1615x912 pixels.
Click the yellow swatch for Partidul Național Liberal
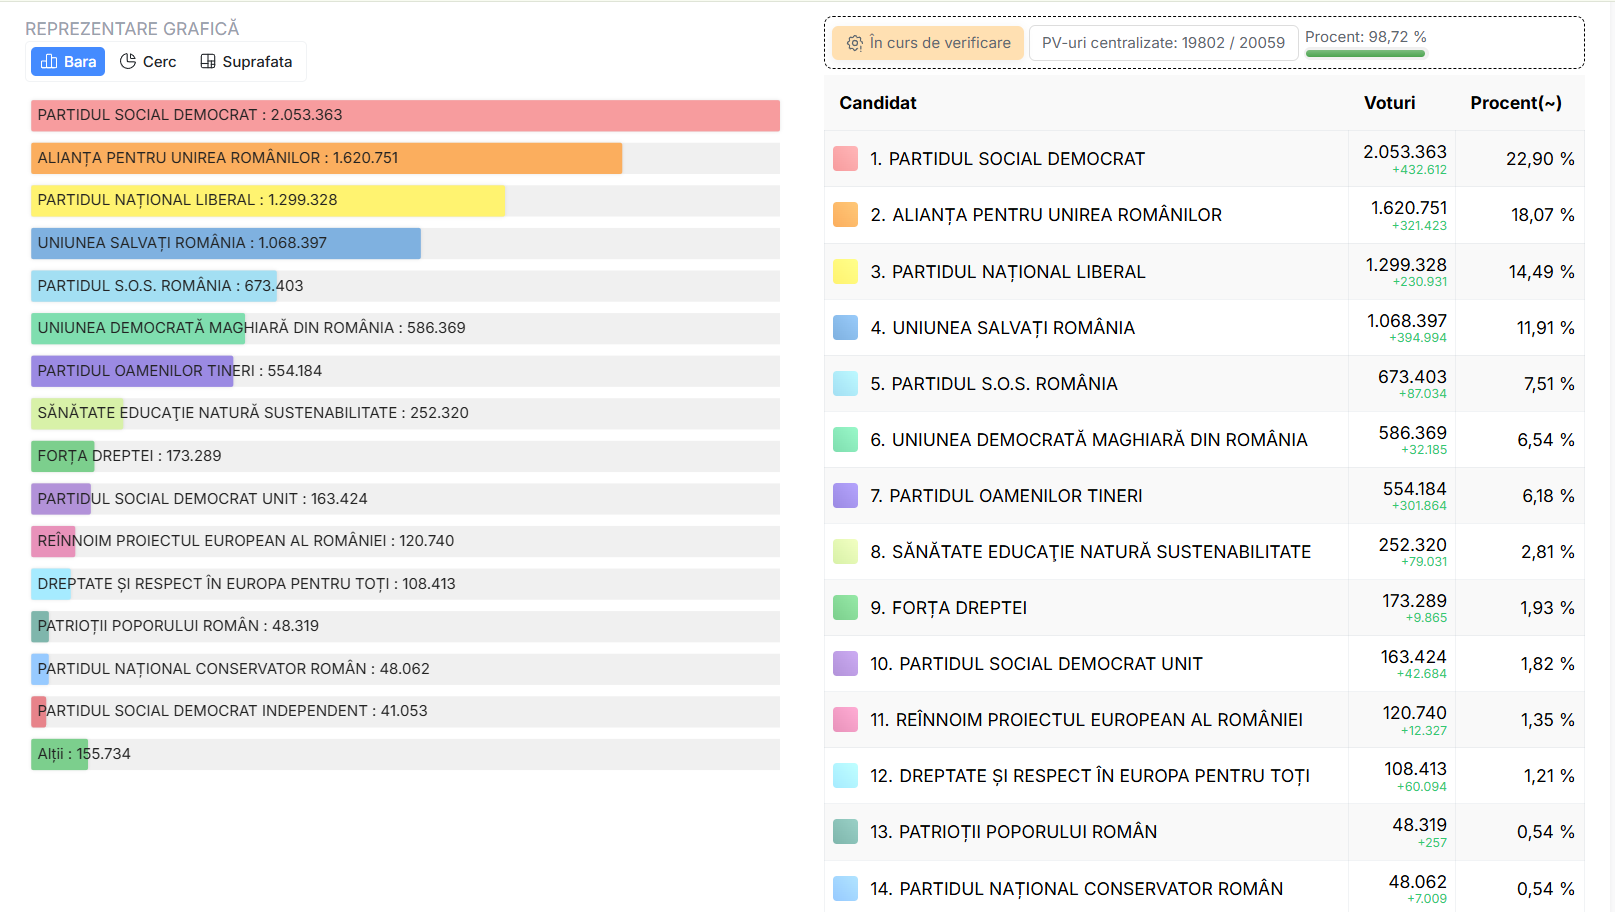(845, 272)
